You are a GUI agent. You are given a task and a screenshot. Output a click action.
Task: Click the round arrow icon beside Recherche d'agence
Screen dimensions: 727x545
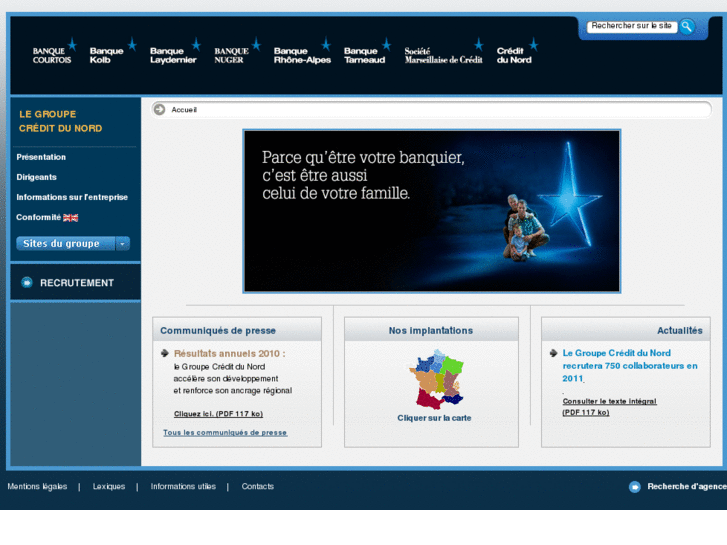635,487
